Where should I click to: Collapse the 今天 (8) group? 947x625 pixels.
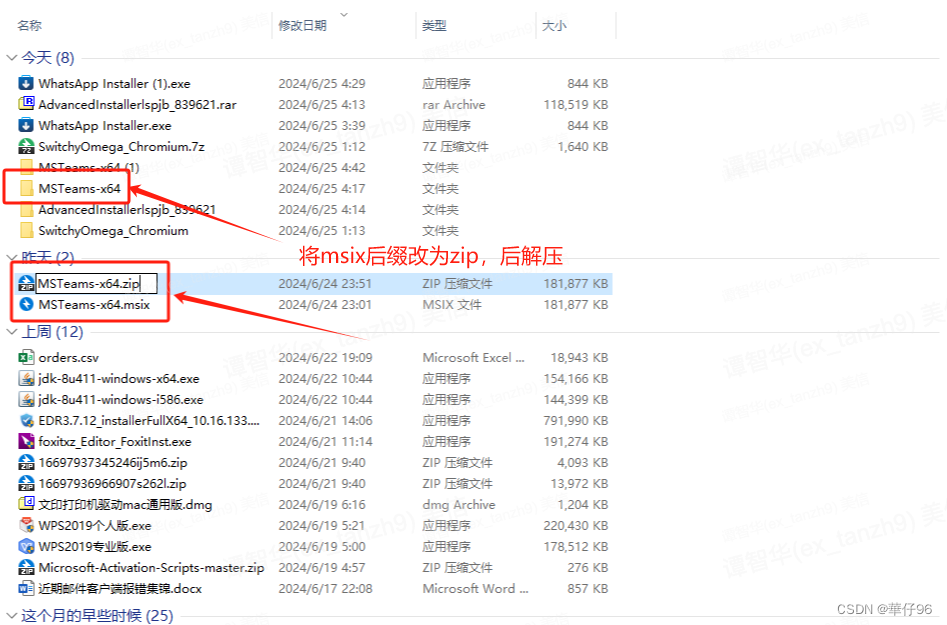click(x=11, y=58)
